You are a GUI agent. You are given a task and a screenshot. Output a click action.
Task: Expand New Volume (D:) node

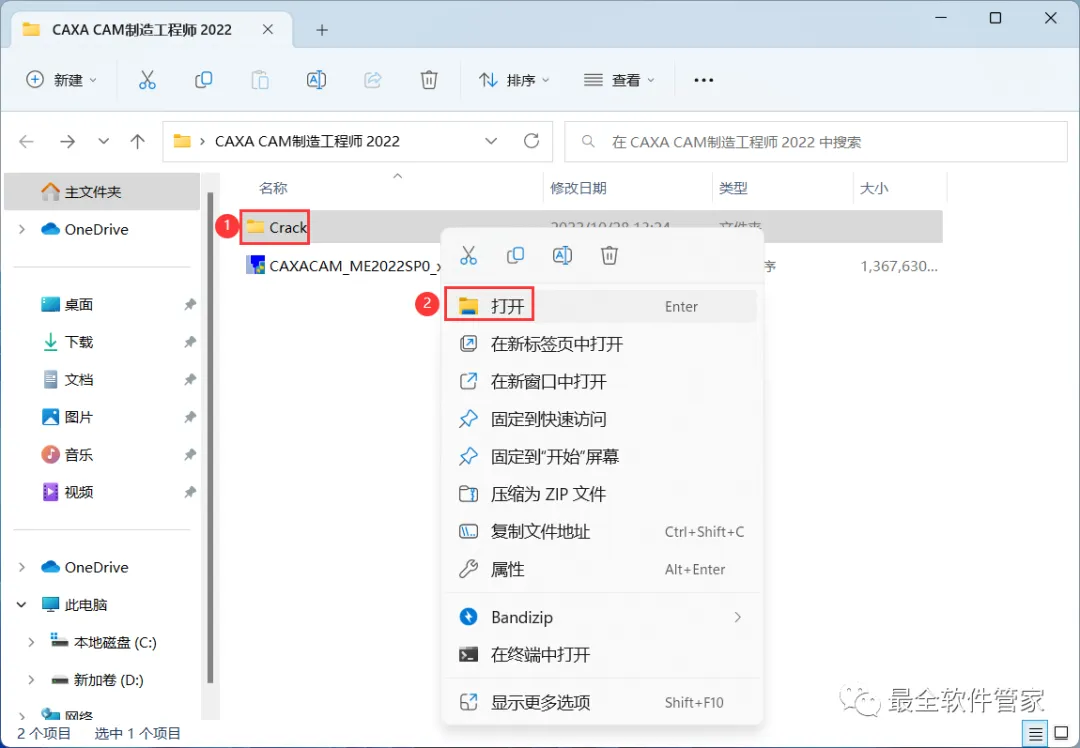point(31,680)
